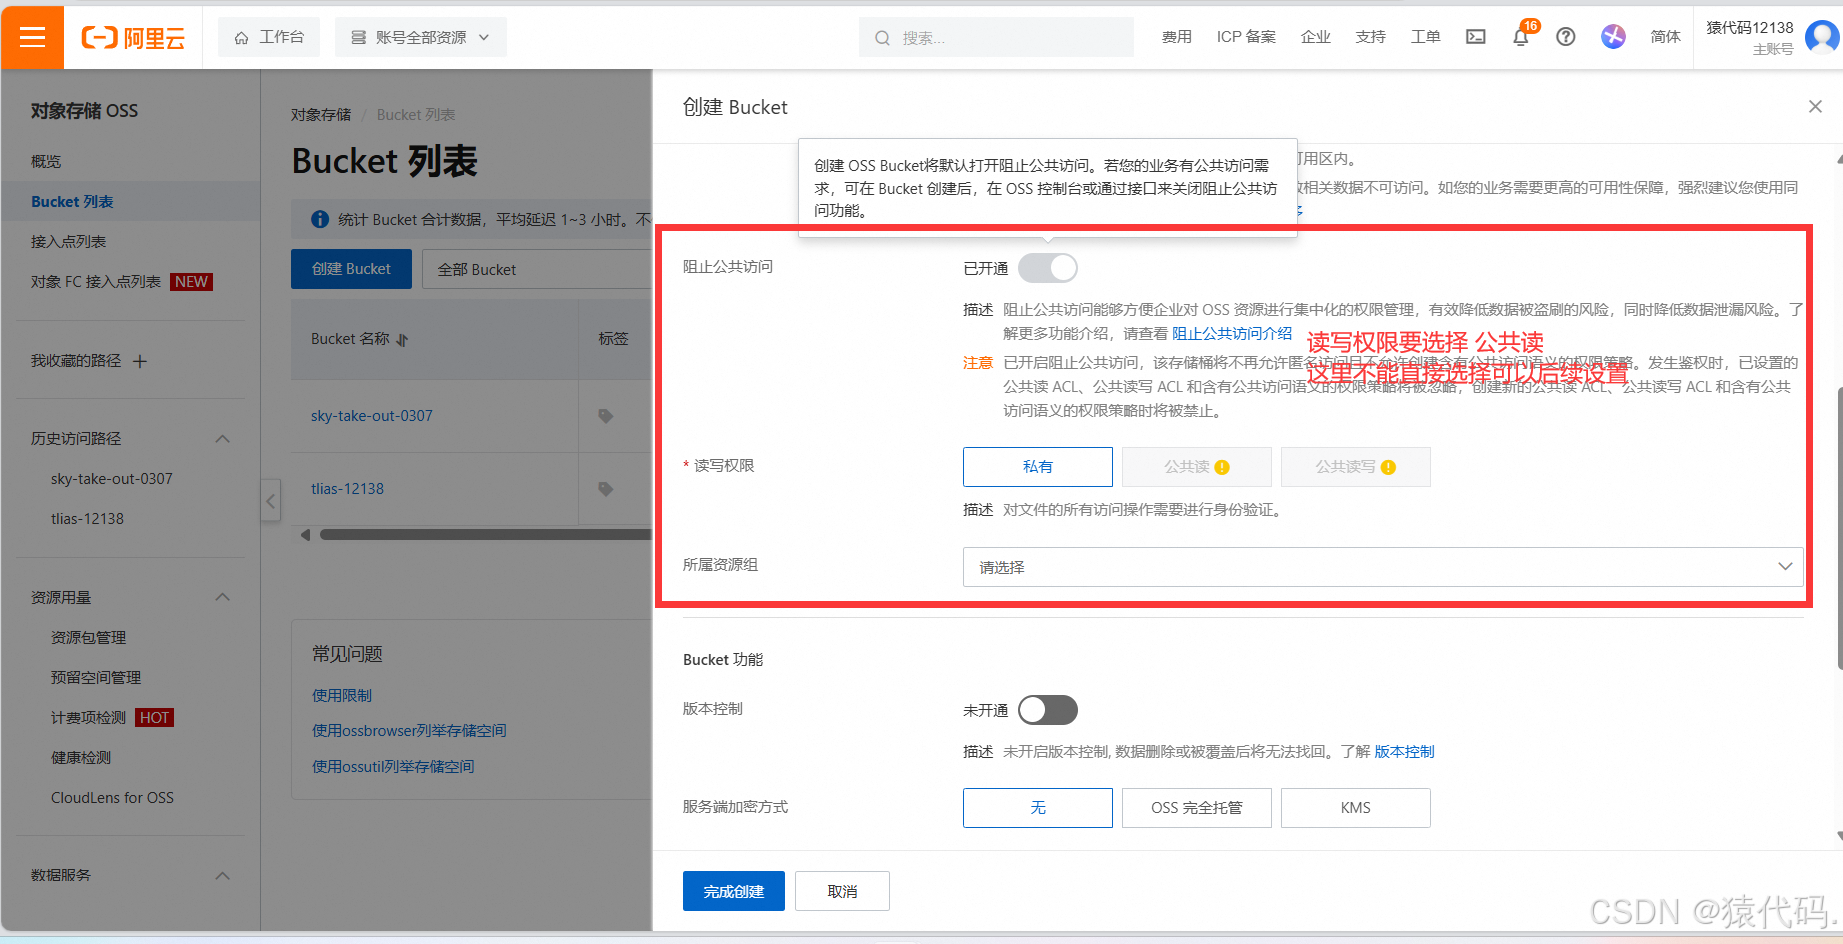1843x944 pixels.
Task: Select 公共读写 permission option
Action: tap(1356, 467)
